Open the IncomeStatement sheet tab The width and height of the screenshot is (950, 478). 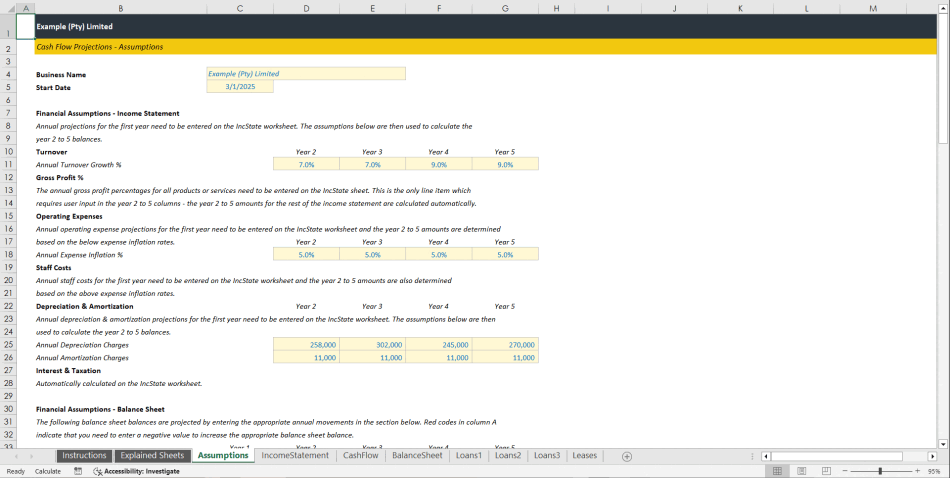[294, 456]
